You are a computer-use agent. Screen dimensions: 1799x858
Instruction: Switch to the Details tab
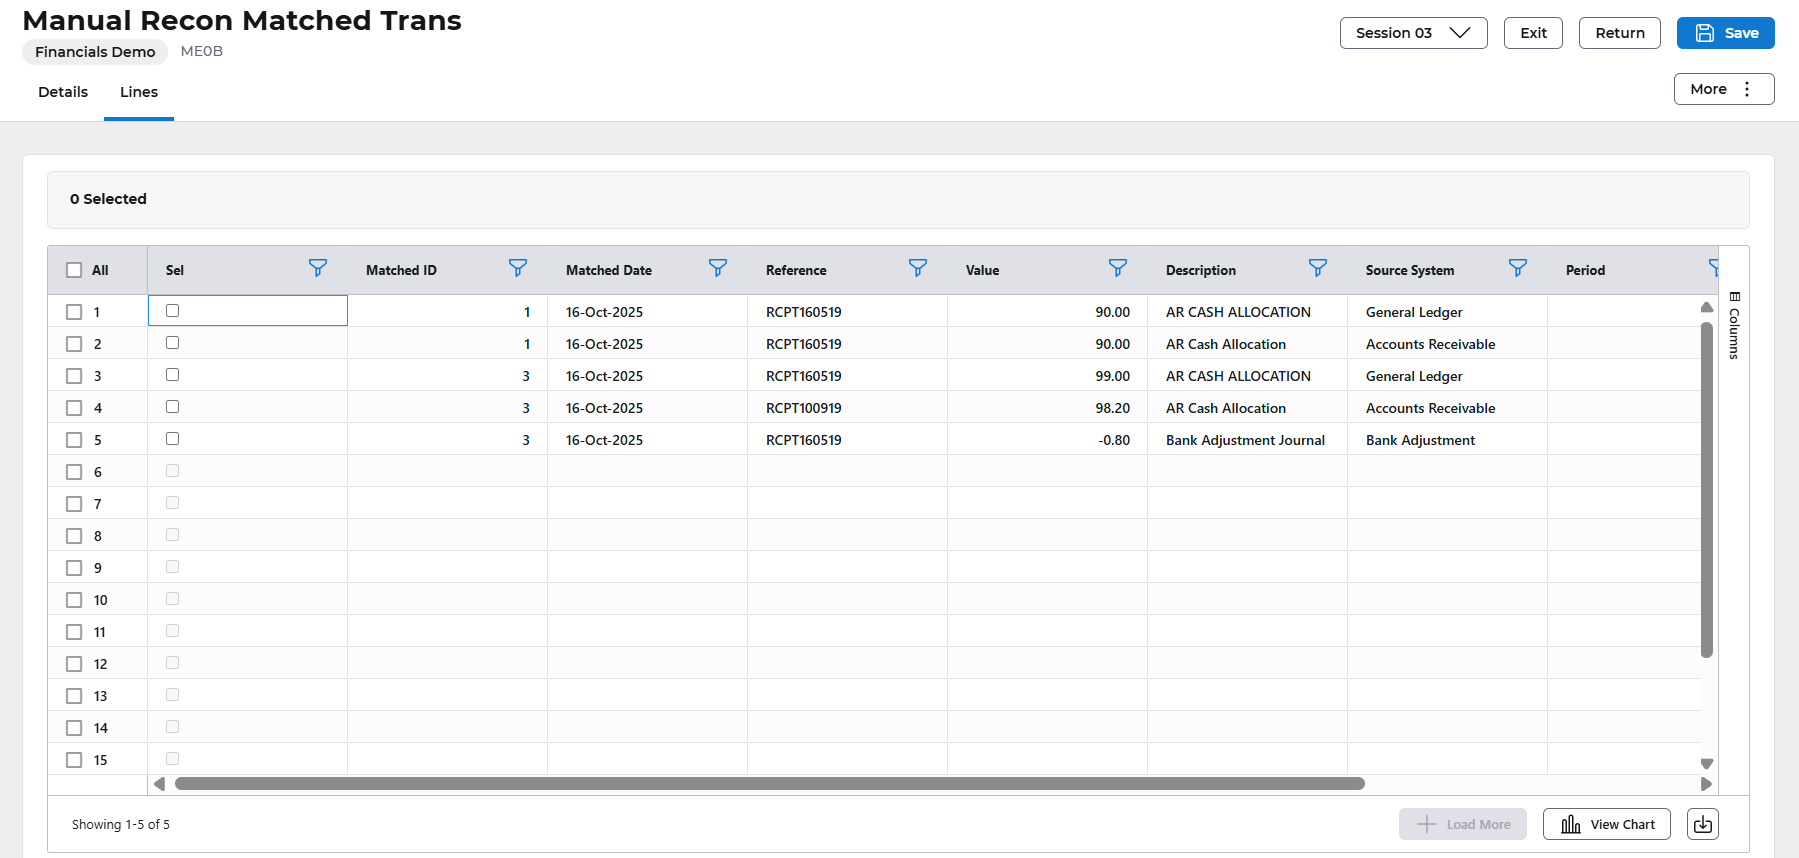(x=63, y=92)
